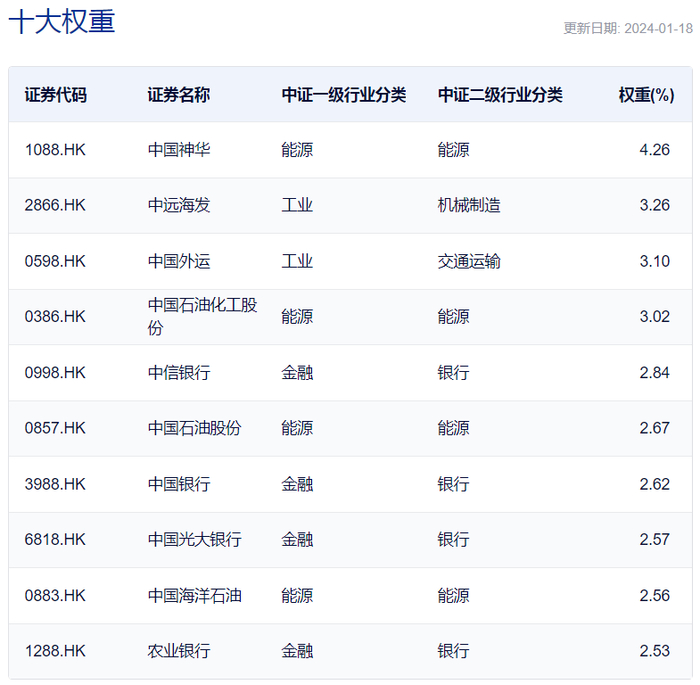Click weight value 2.62
Image resolution: width=700 pixels, height=685 pixels.
[x=654, y=485]
